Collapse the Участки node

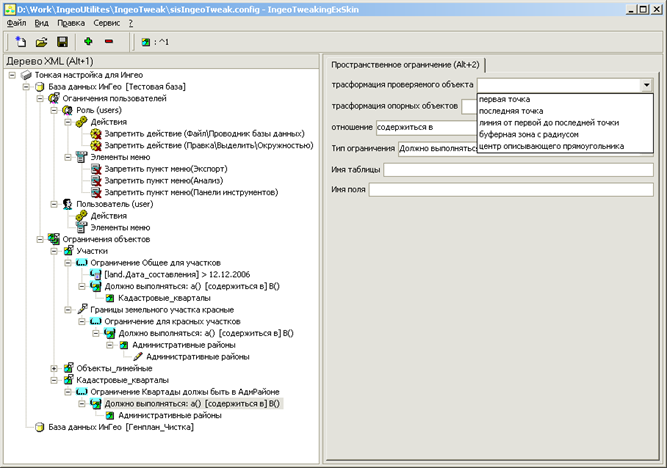point(54,251)
